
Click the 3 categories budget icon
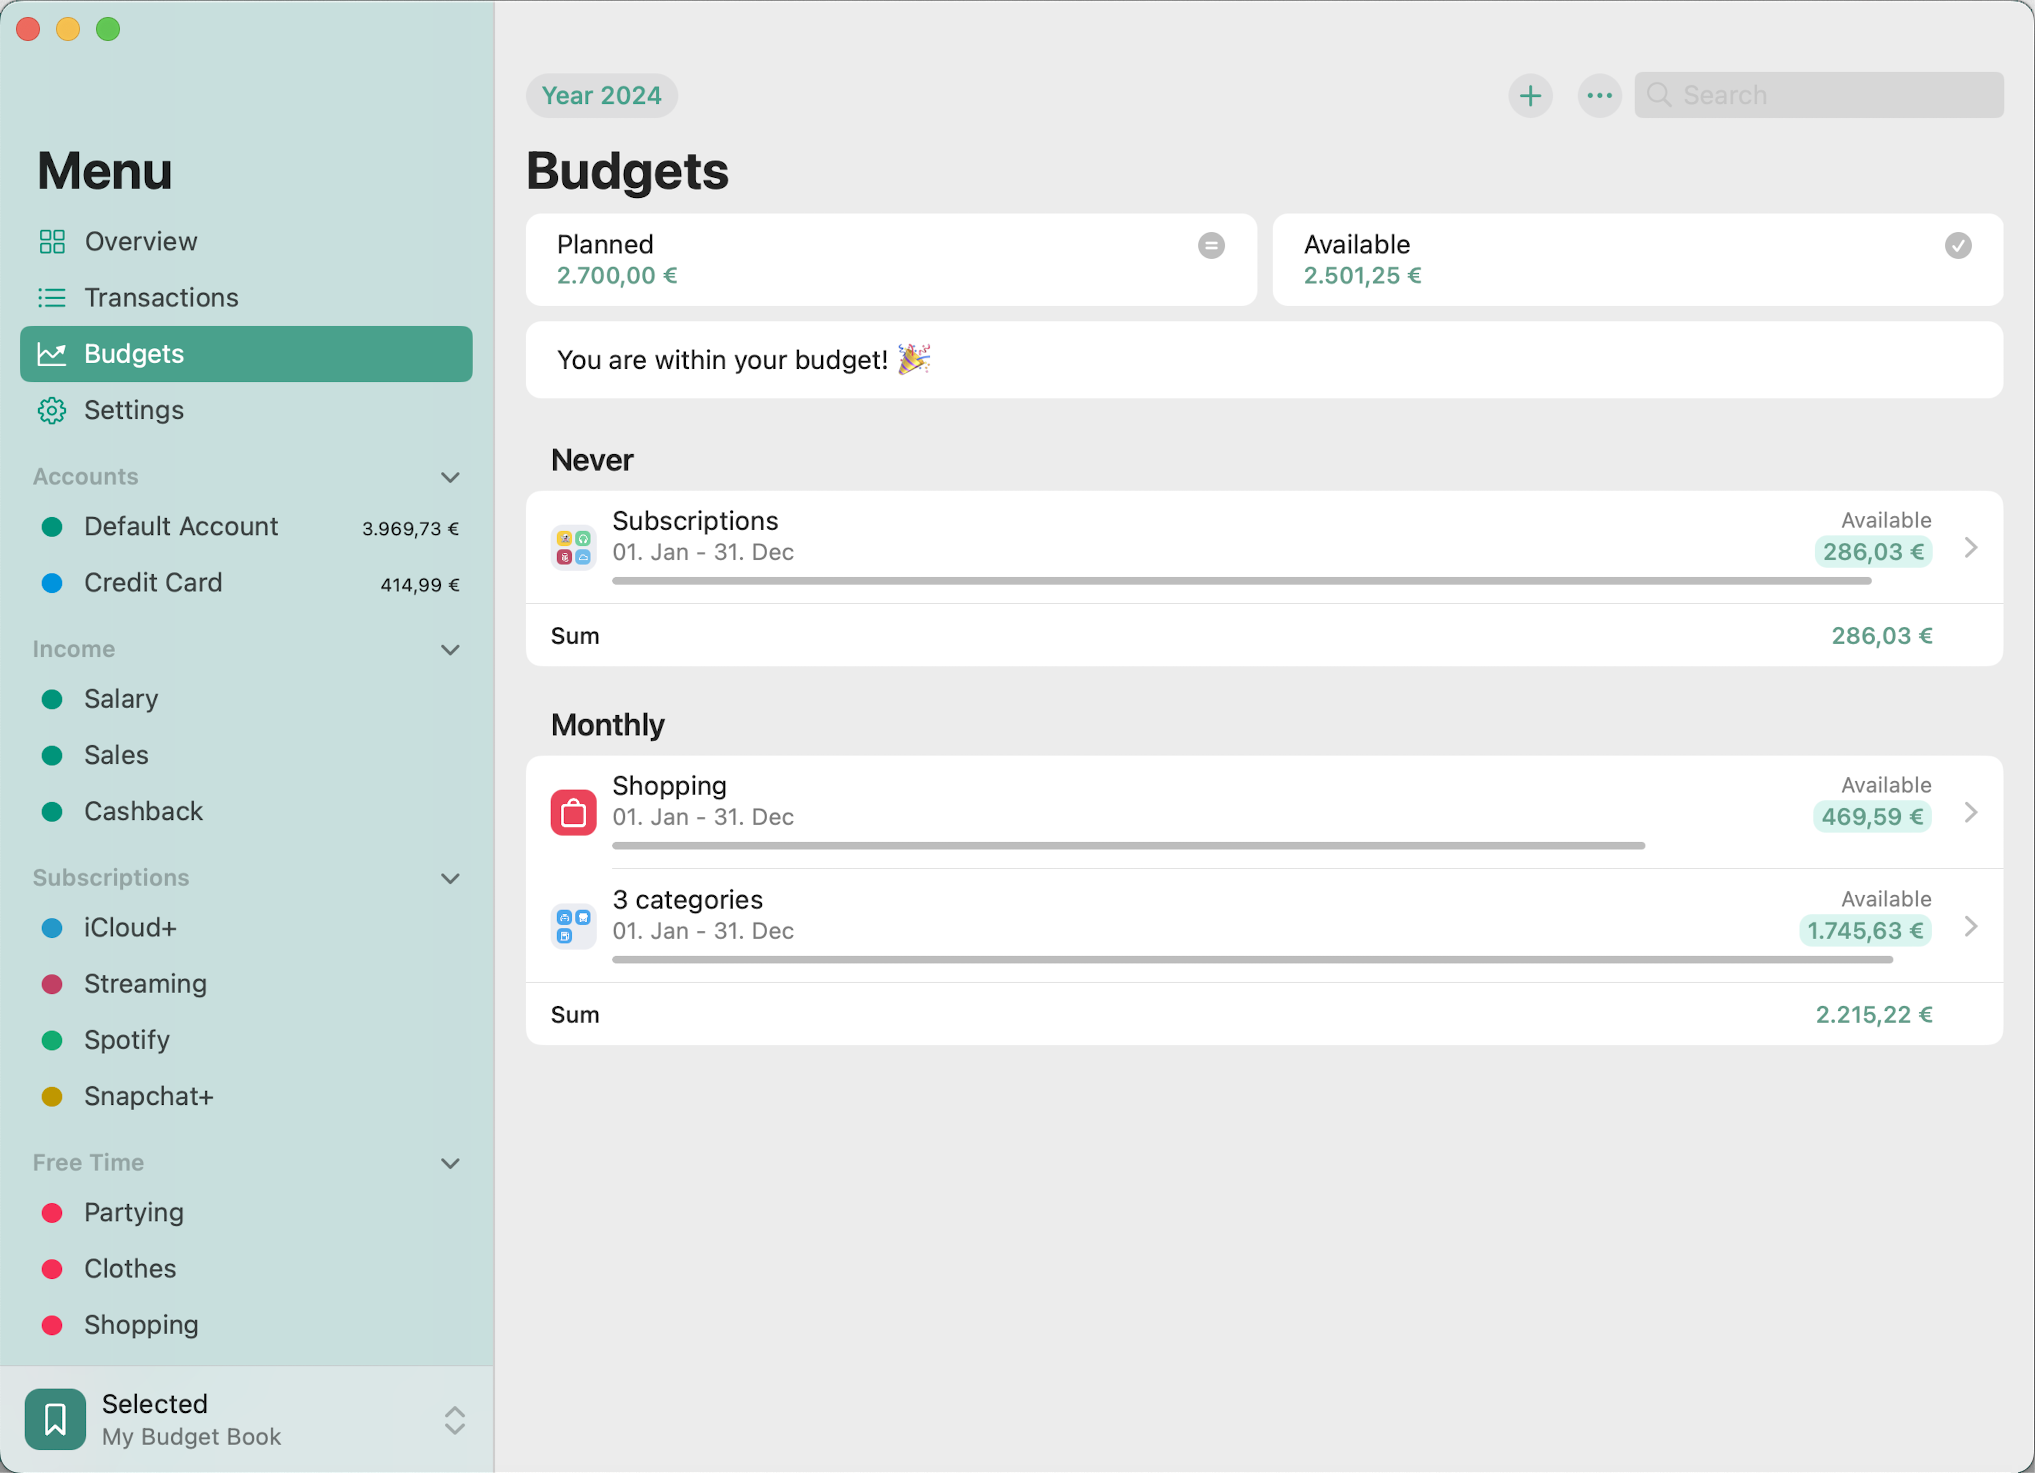[573, 926]
